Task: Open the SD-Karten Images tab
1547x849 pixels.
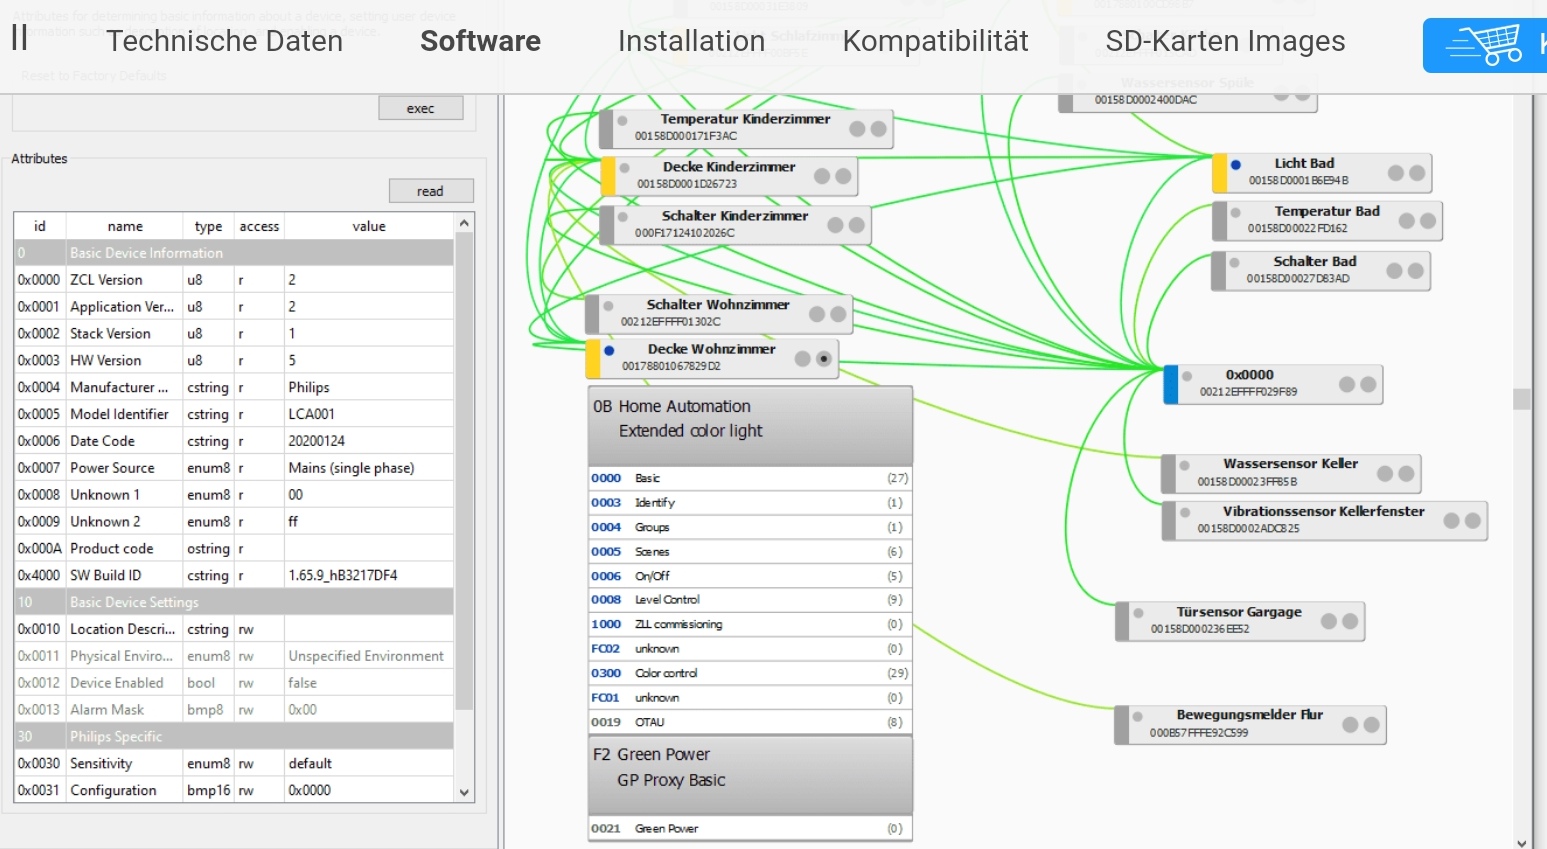Action: click(1225, 41)
